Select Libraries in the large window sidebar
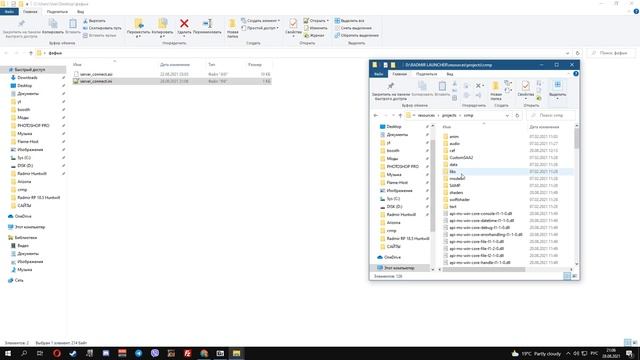Viewport: 640px width, 360px height. [x=26, y=238]
